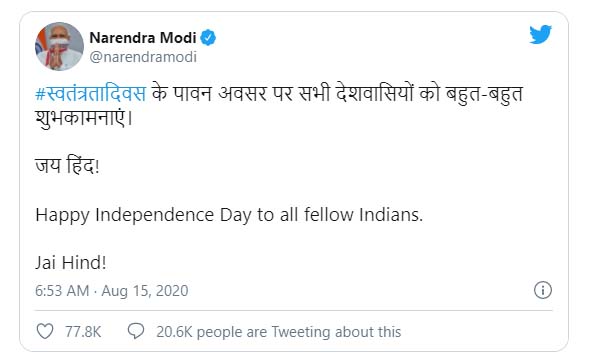This screenshot has height=361, width=591.
Task: Click the 'Jai Hind!' English line
Action: (x=71, y=263)
